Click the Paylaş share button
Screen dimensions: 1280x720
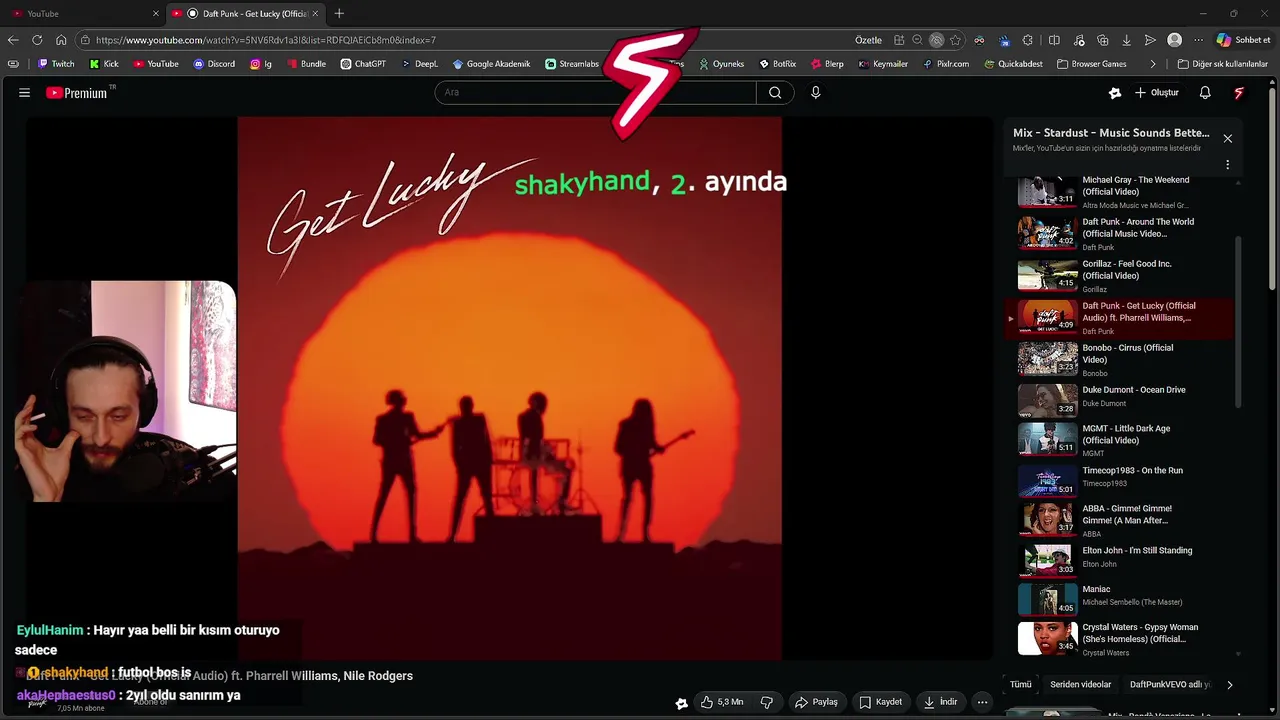coord(816,702)
